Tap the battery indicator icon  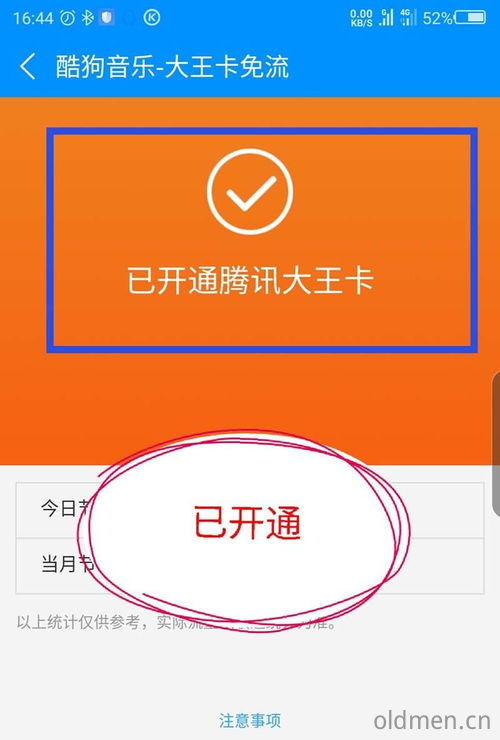[470, 18]
